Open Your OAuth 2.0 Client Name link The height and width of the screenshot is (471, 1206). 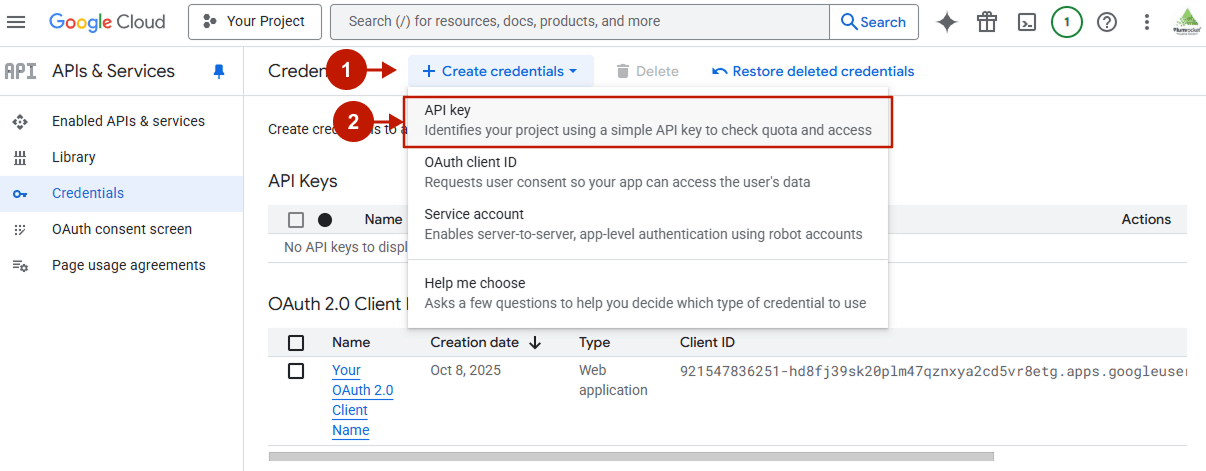tap(363, 400)
